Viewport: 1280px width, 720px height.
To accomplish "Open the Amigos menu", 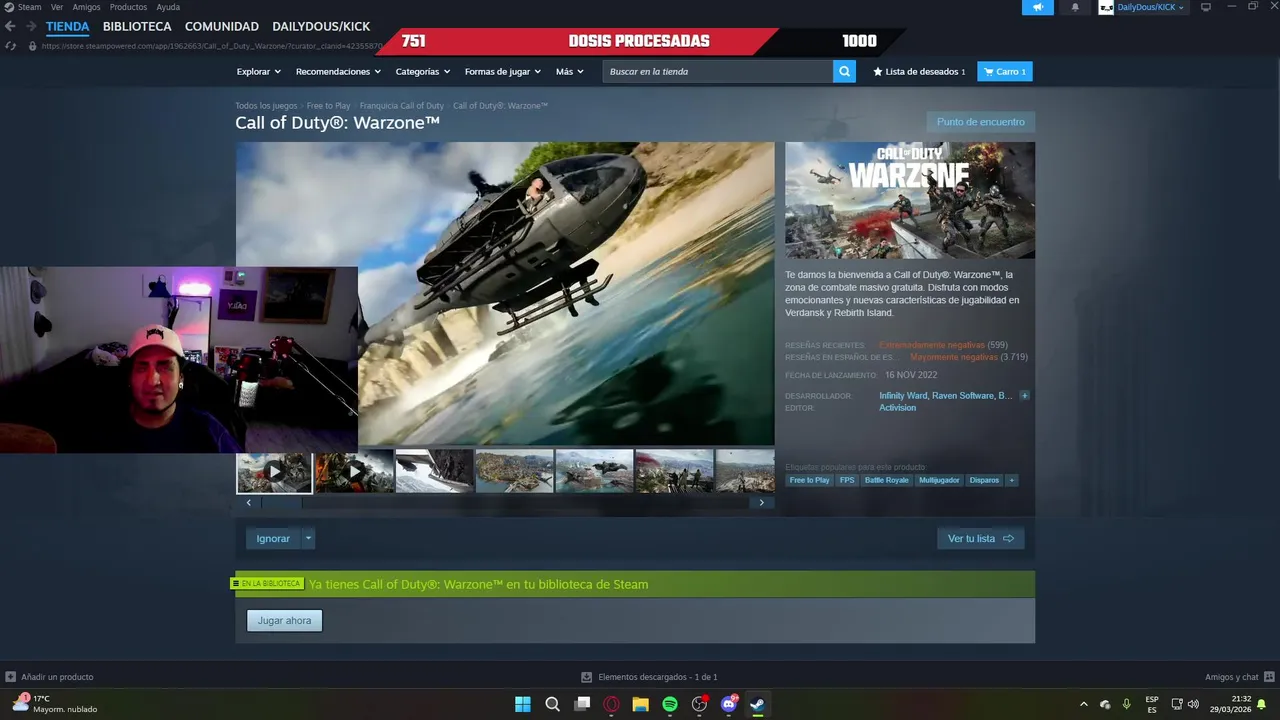I will pos(86,7).
